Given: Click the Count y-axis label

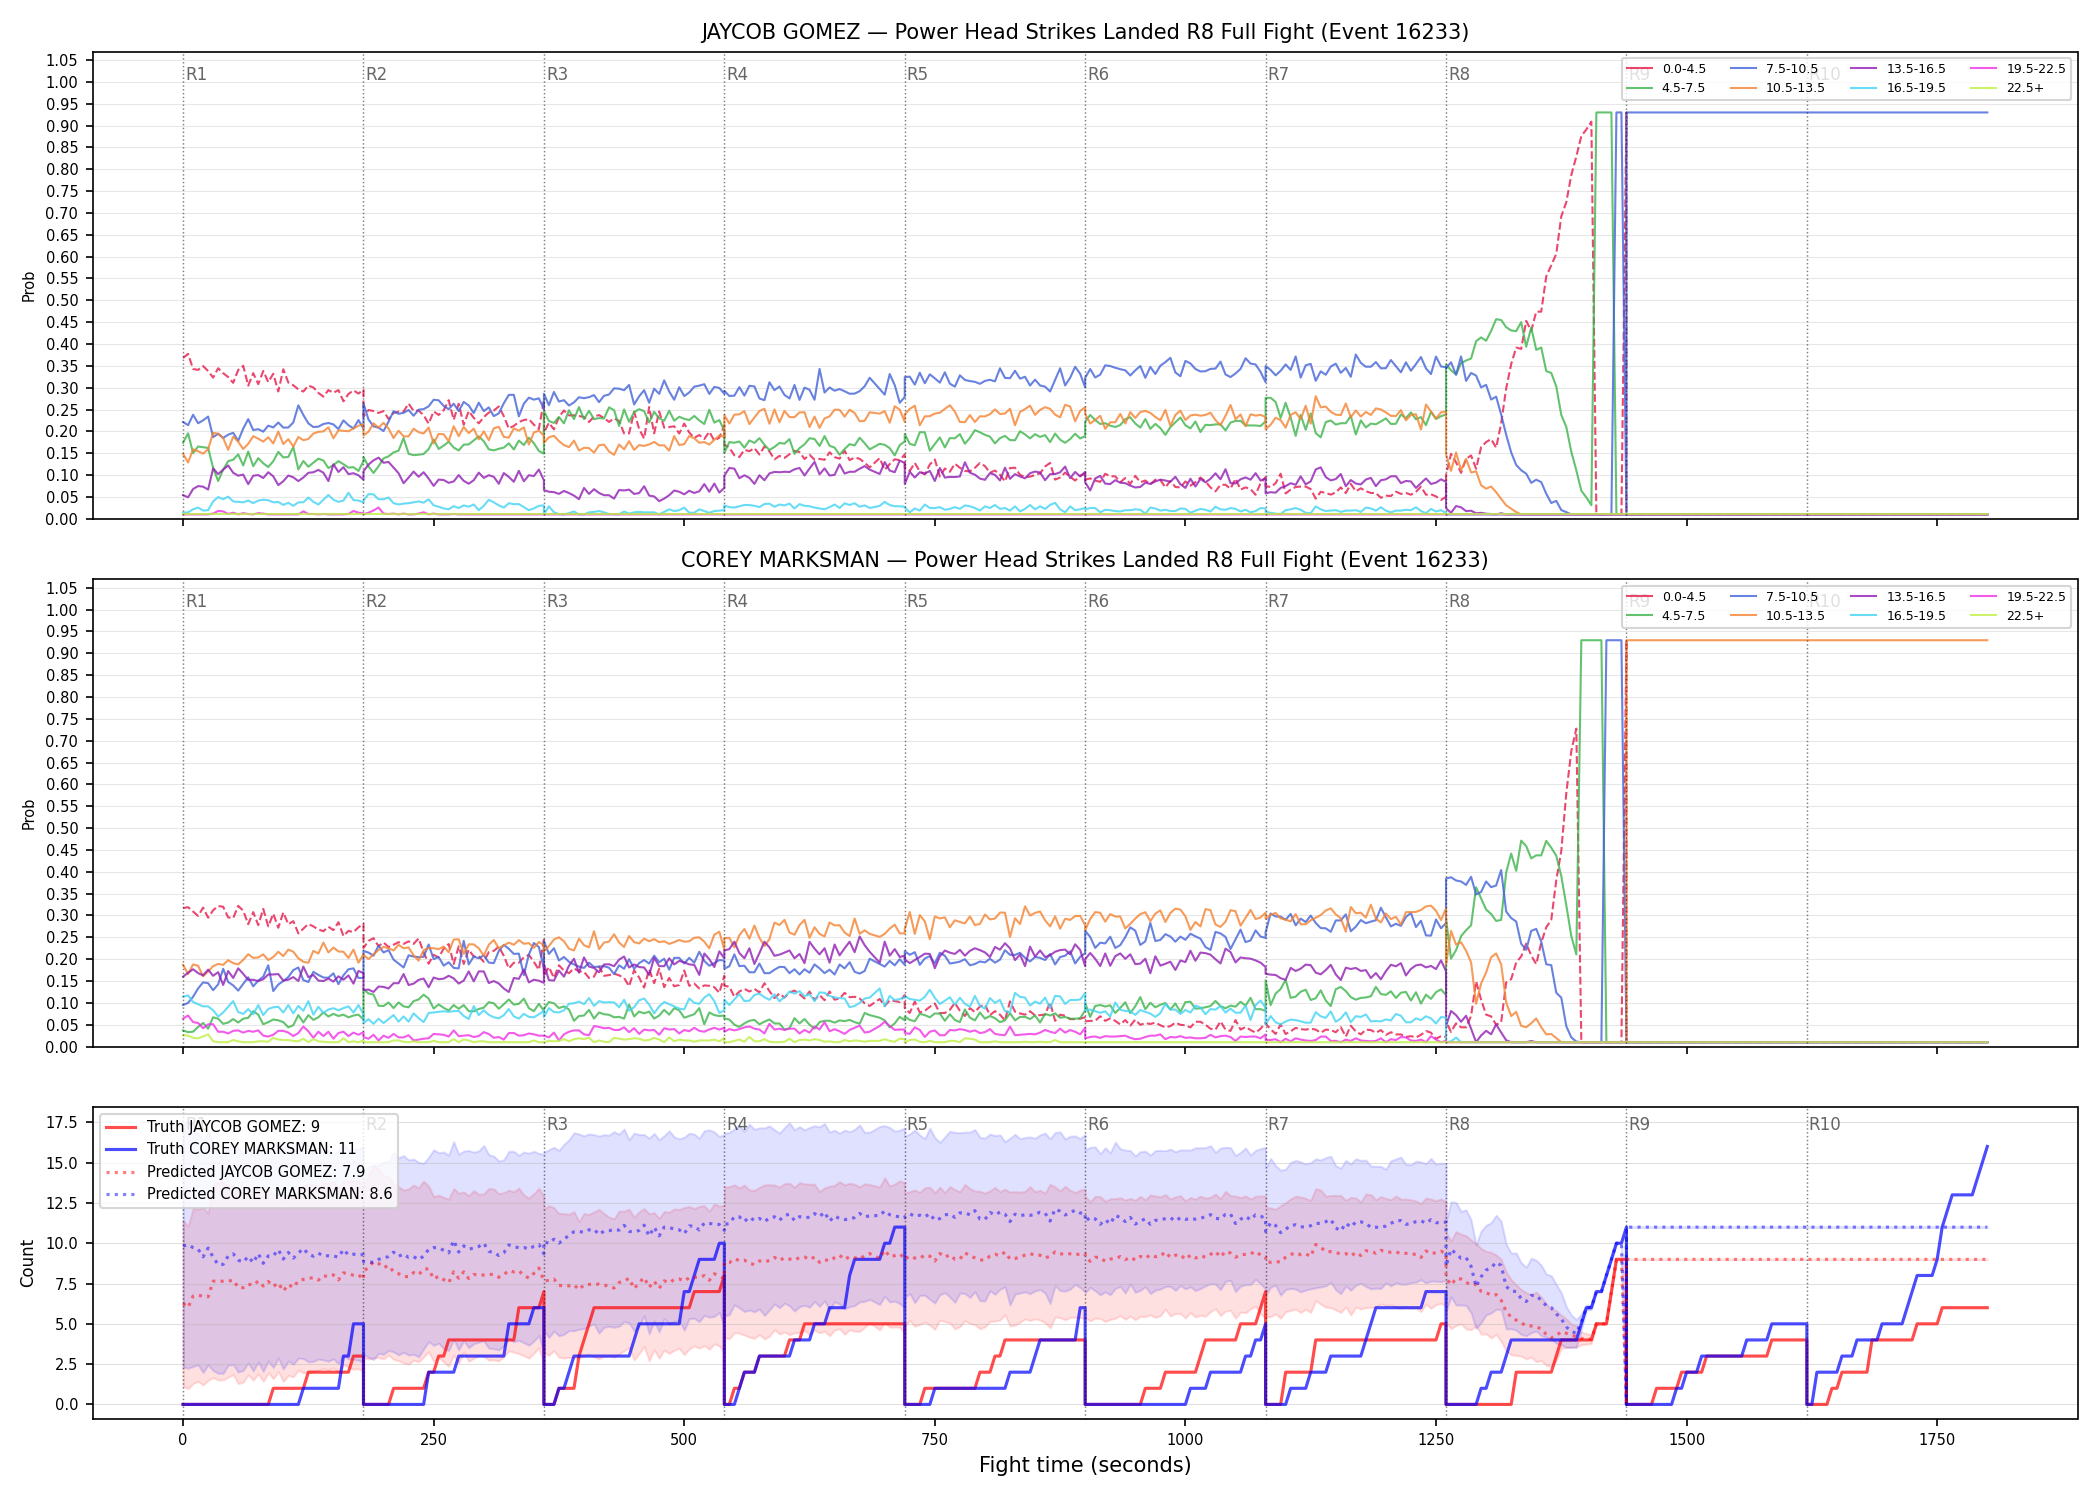Looking at the screenshot, I should [x=27, y=1263].
